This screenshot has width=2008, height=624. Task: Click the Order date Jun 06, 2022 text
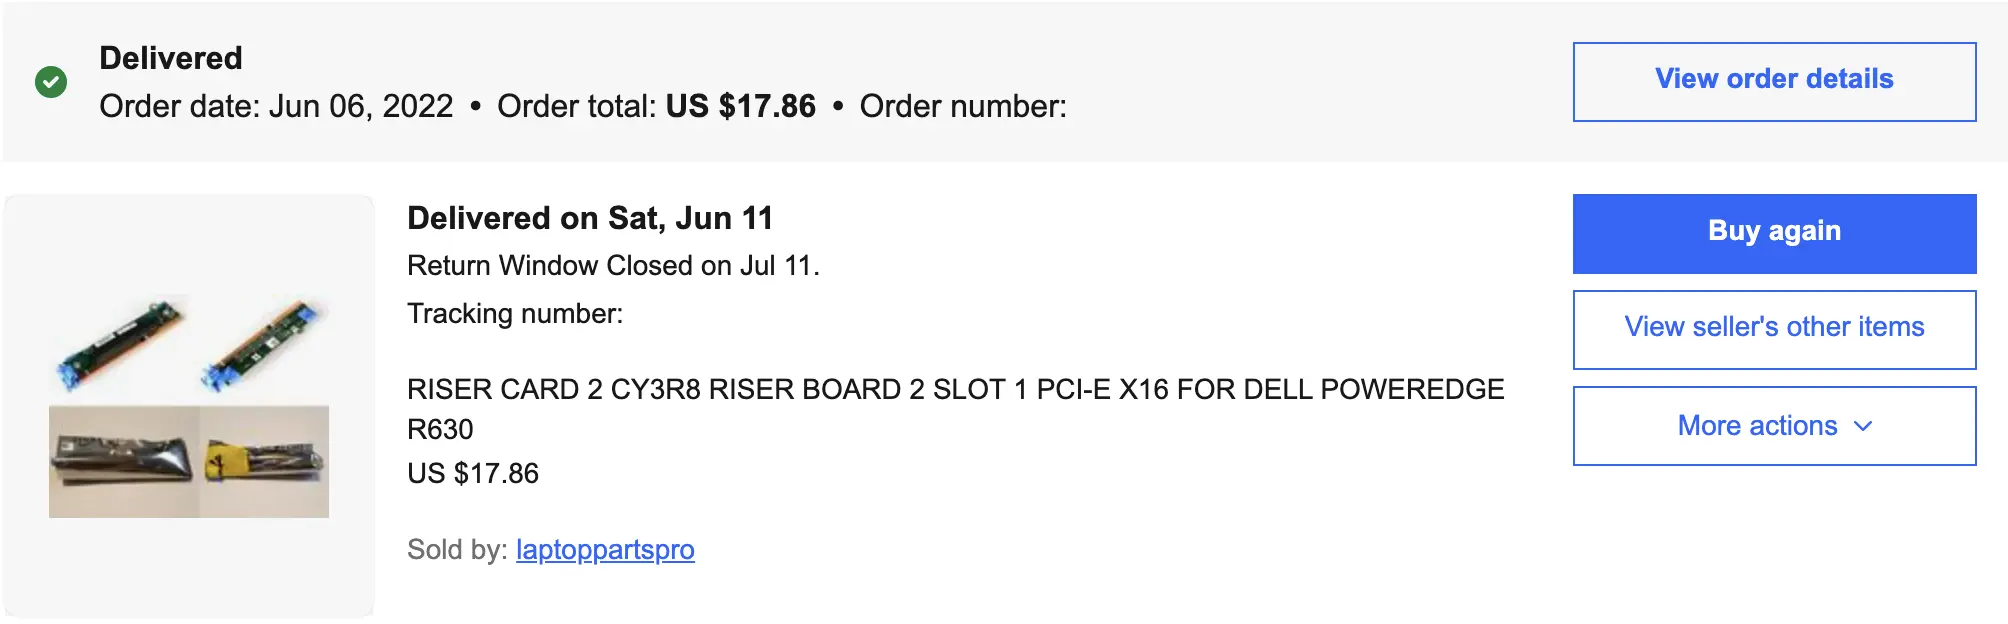click(276, 106)
